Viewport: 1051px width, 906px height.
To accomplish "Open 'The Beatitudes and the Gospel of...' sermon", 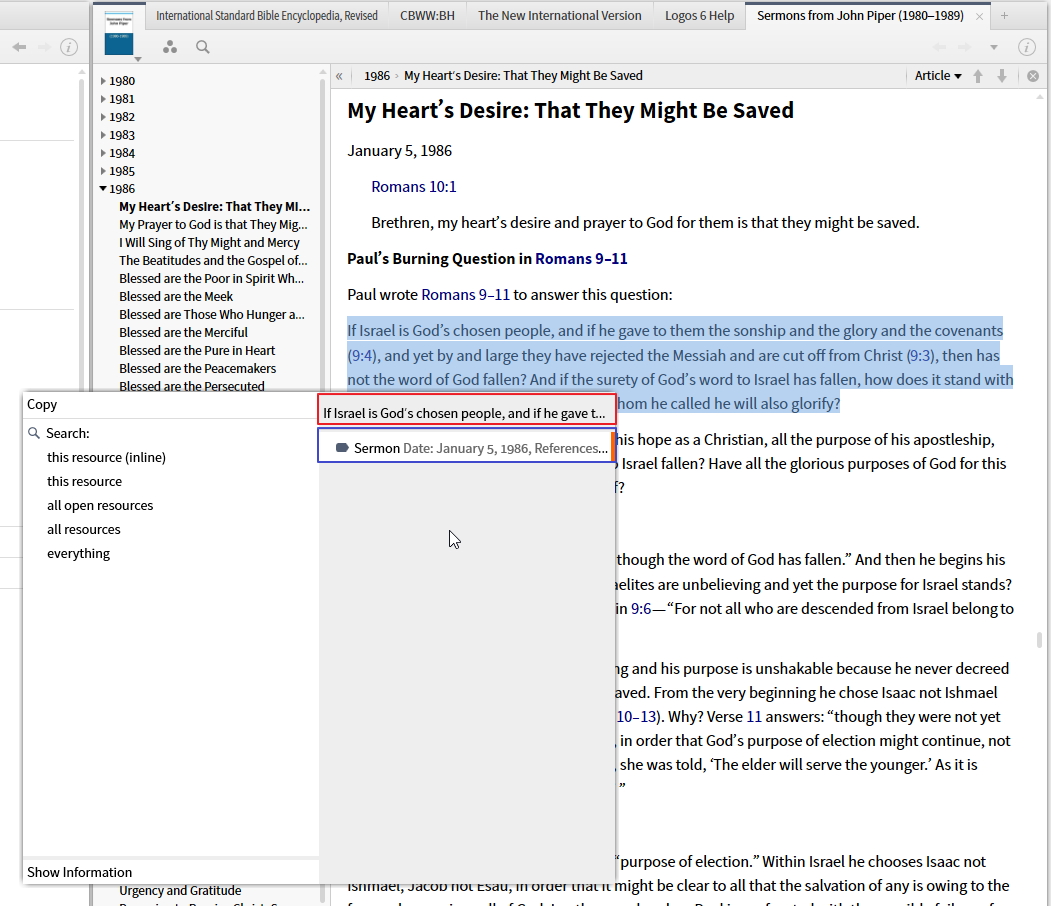I will click(x=213, y=261).
